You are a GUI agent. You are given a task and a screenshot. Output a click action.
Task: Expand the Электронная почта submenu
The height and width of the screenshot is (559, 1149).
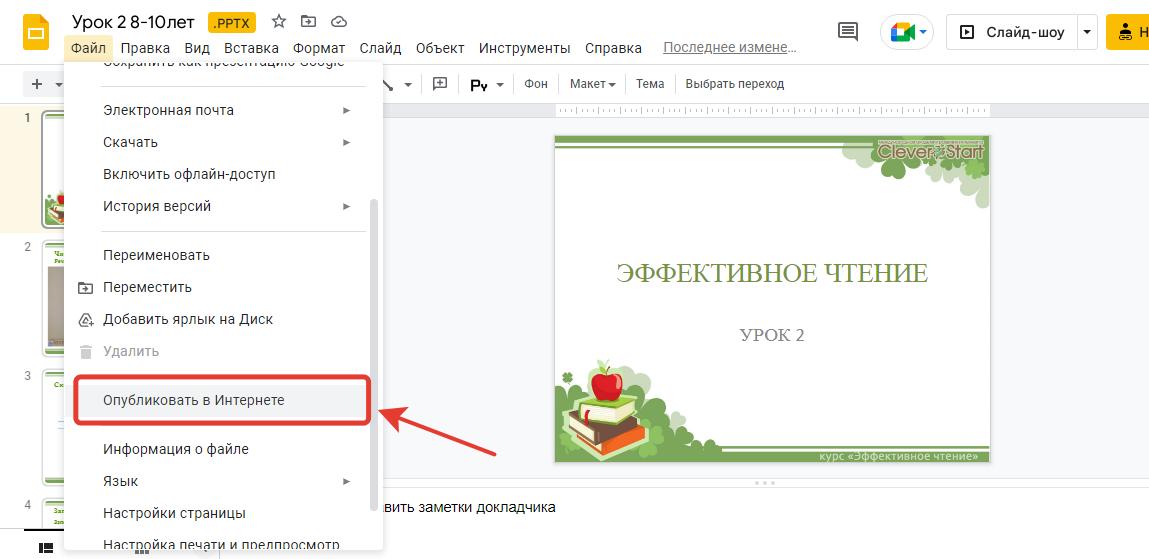(x=223, y=110)
